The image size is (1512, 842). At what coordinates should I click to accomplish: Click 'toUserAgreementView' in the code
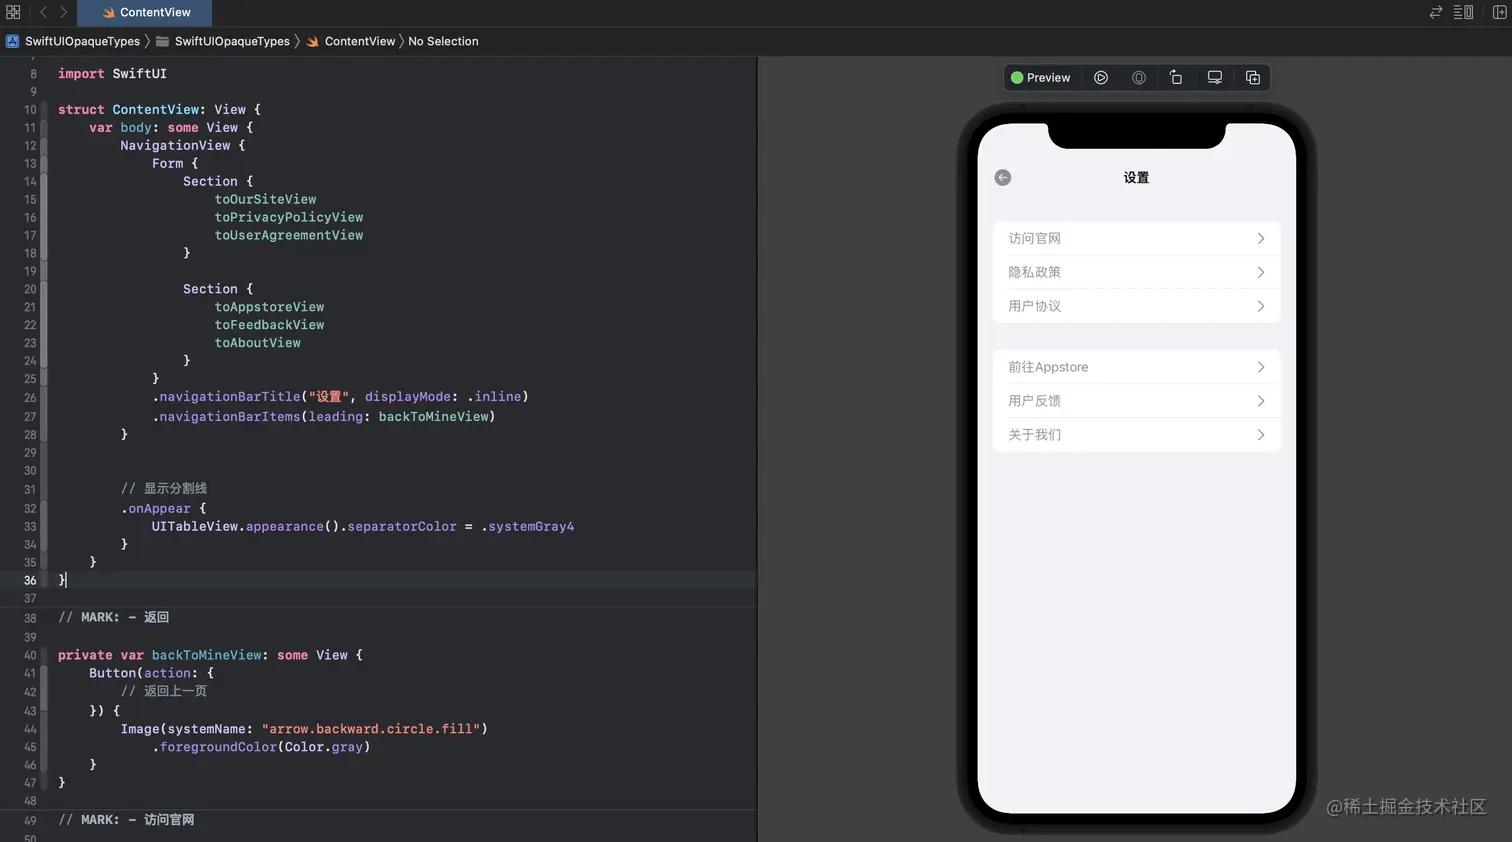coord(289,236)
